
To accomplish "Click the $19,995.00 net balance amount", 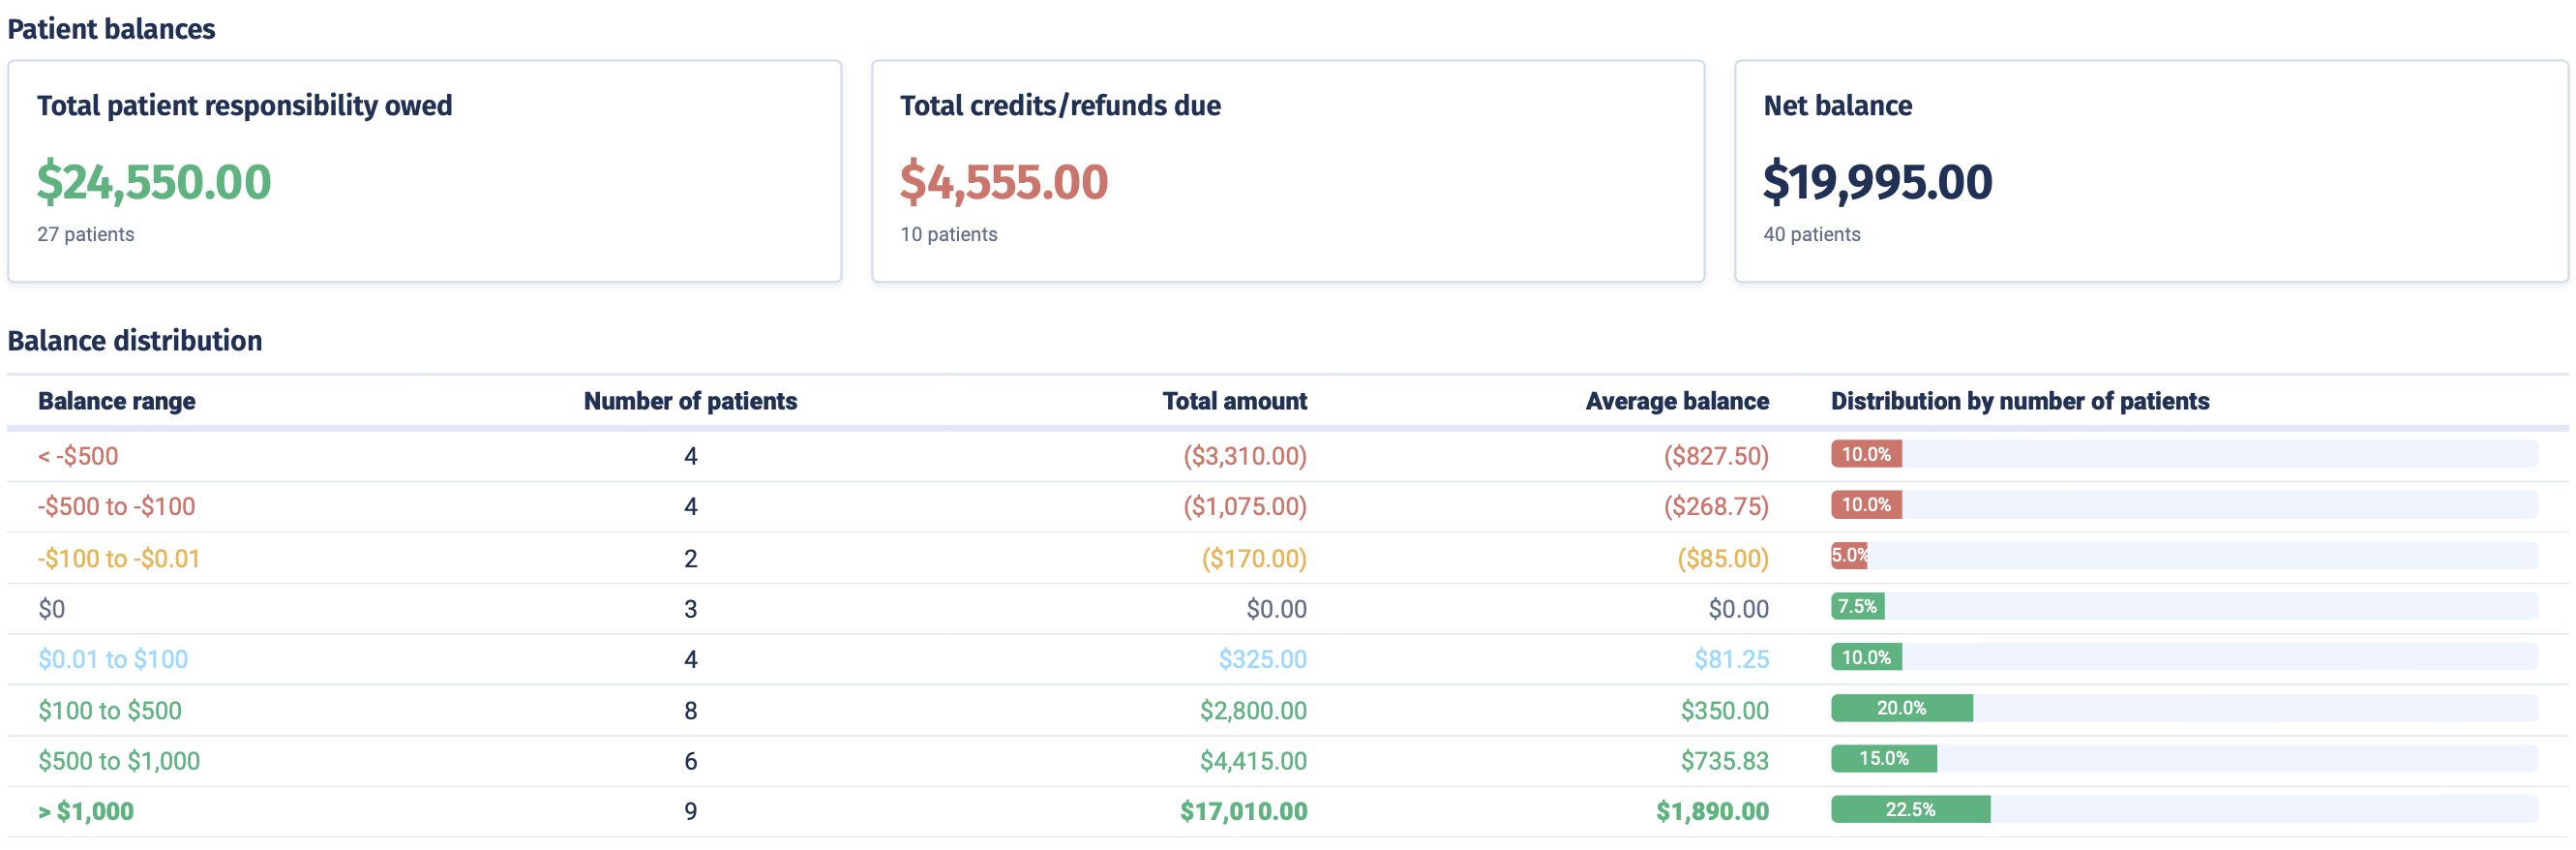I will [1877, 182].
